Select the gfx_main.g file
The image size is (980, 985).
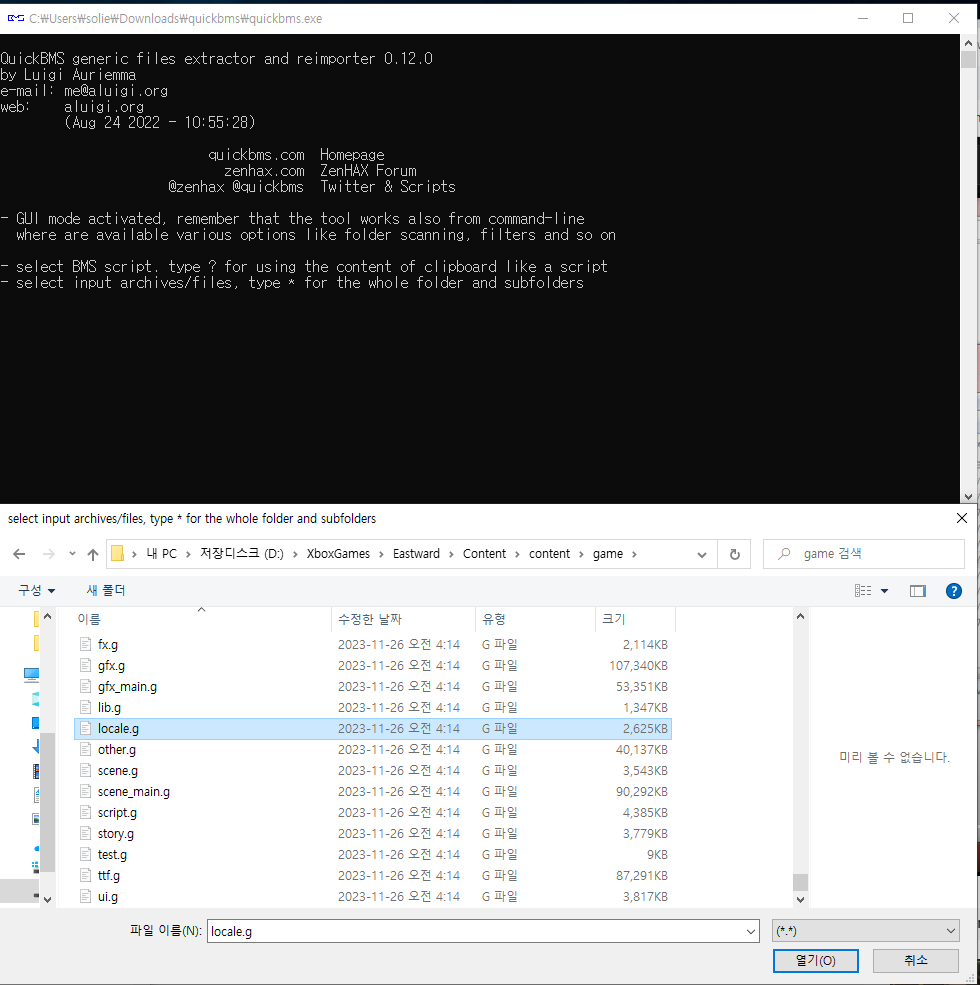pyautogui.click(x=373, y=687)
